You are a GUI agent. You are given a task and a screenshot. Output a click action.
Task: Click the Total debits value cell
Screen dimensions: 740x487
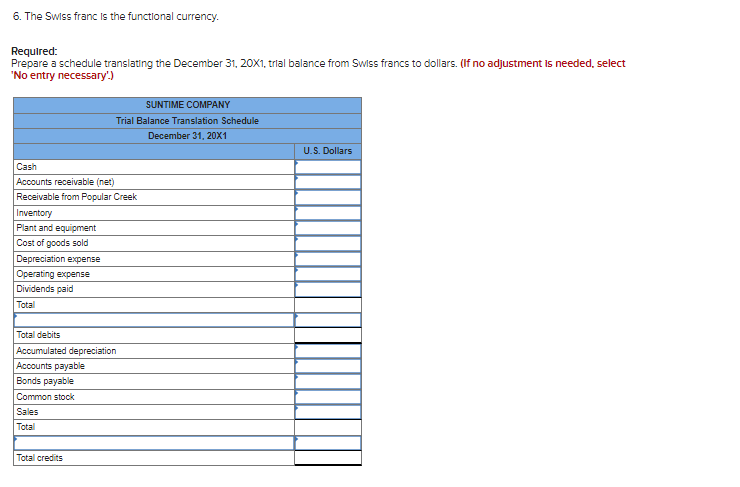[328, 335]
